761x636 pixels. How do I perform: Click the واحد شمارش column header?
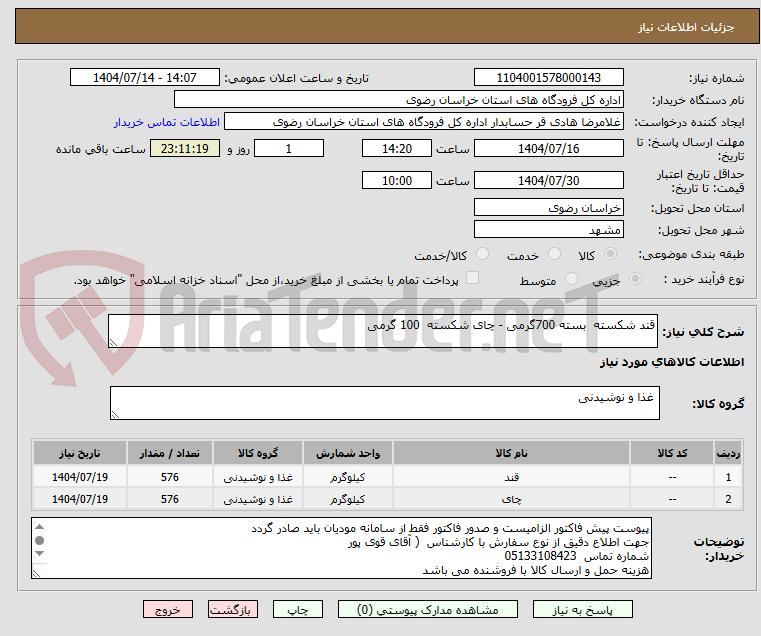[347, 453]
